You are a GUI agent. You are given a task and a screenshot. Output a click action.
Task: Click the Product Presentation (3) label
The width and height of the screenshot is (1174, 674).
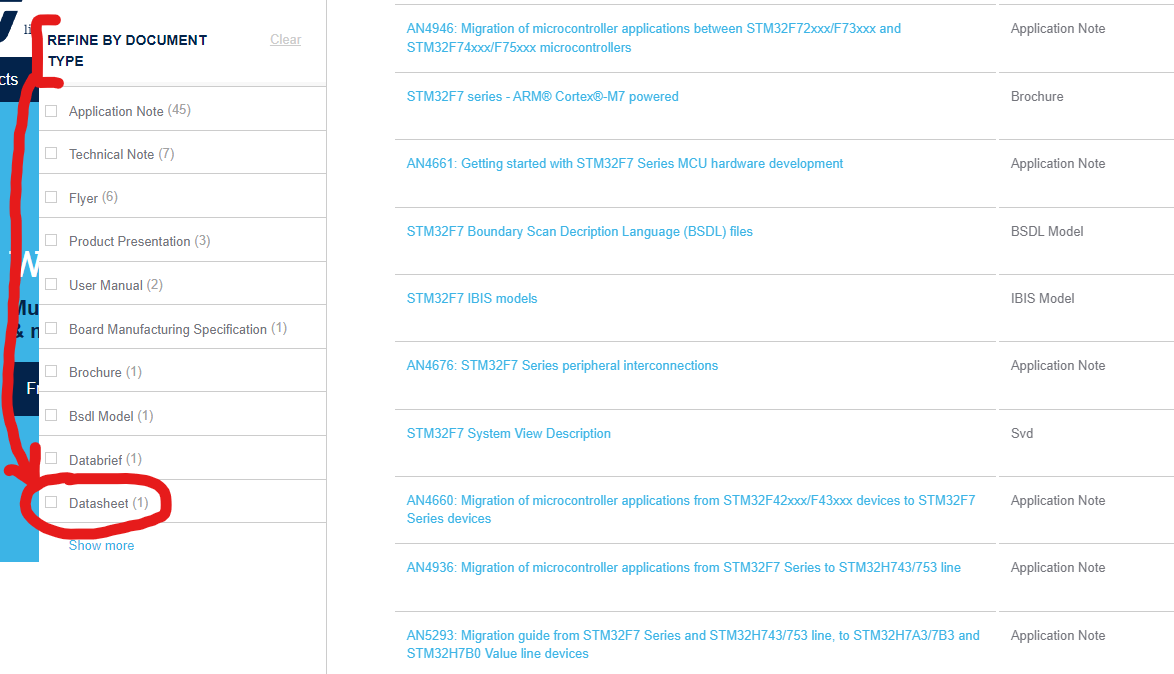tap(139, 241)
